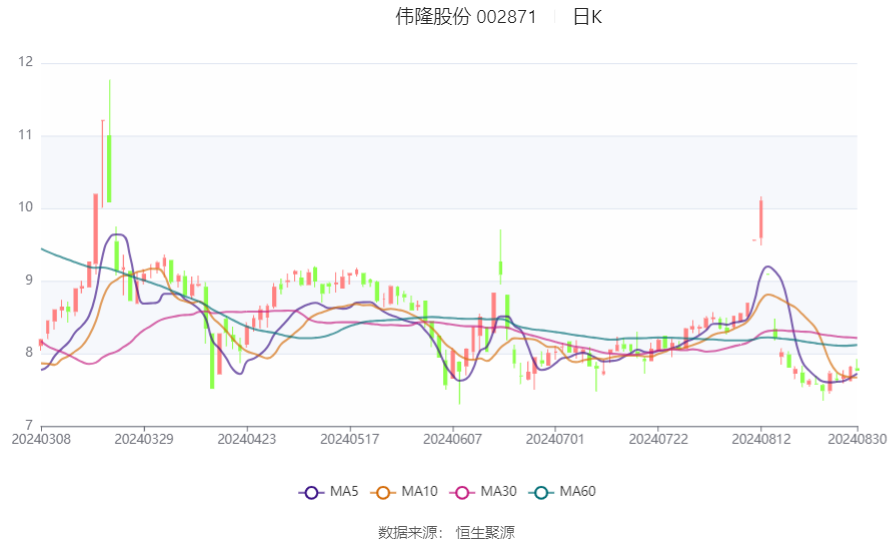Viewport: 893px width, 542px height.
Task: Click y-axis value 10
Action: tap(26, 207)
